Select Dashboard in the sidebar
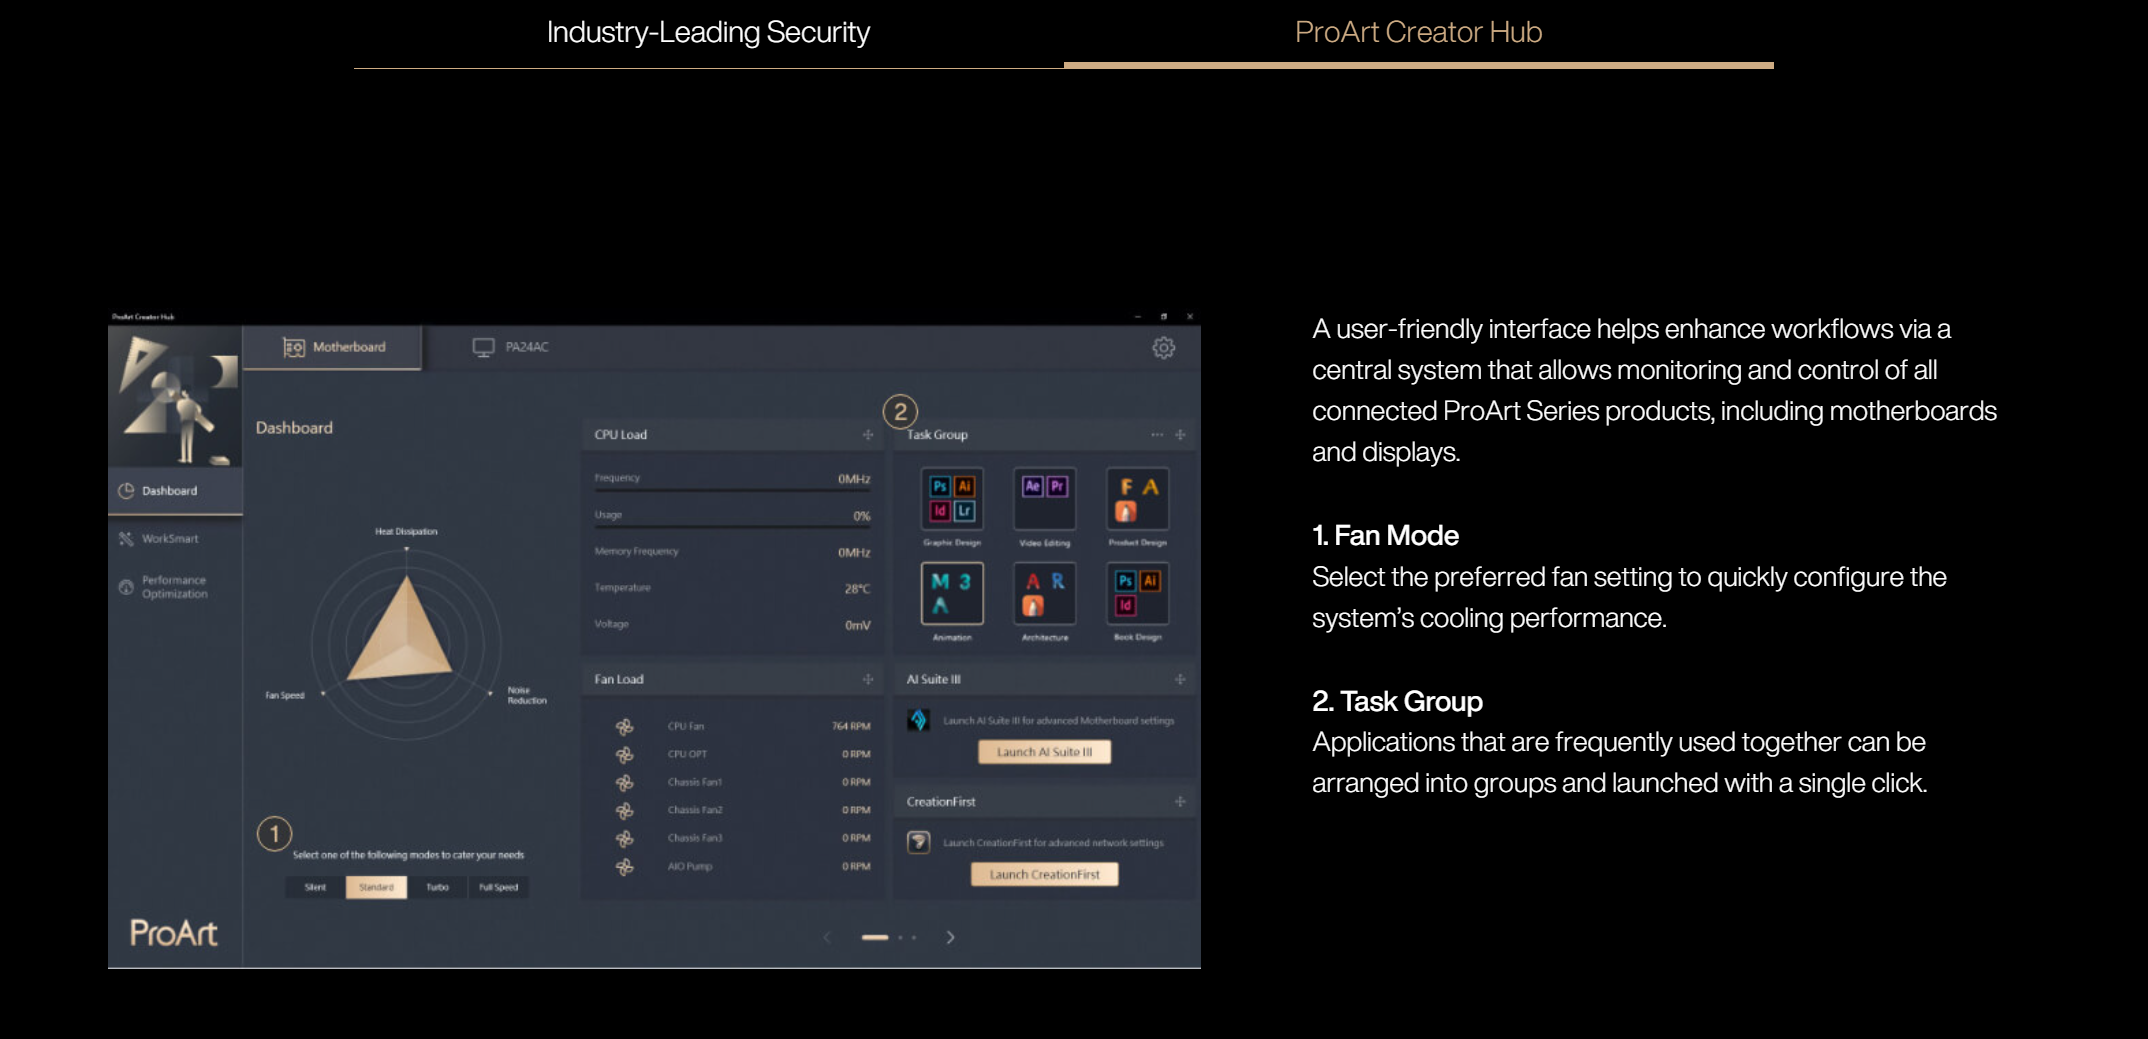2148x1039 pixels. [x=175, y=491]
